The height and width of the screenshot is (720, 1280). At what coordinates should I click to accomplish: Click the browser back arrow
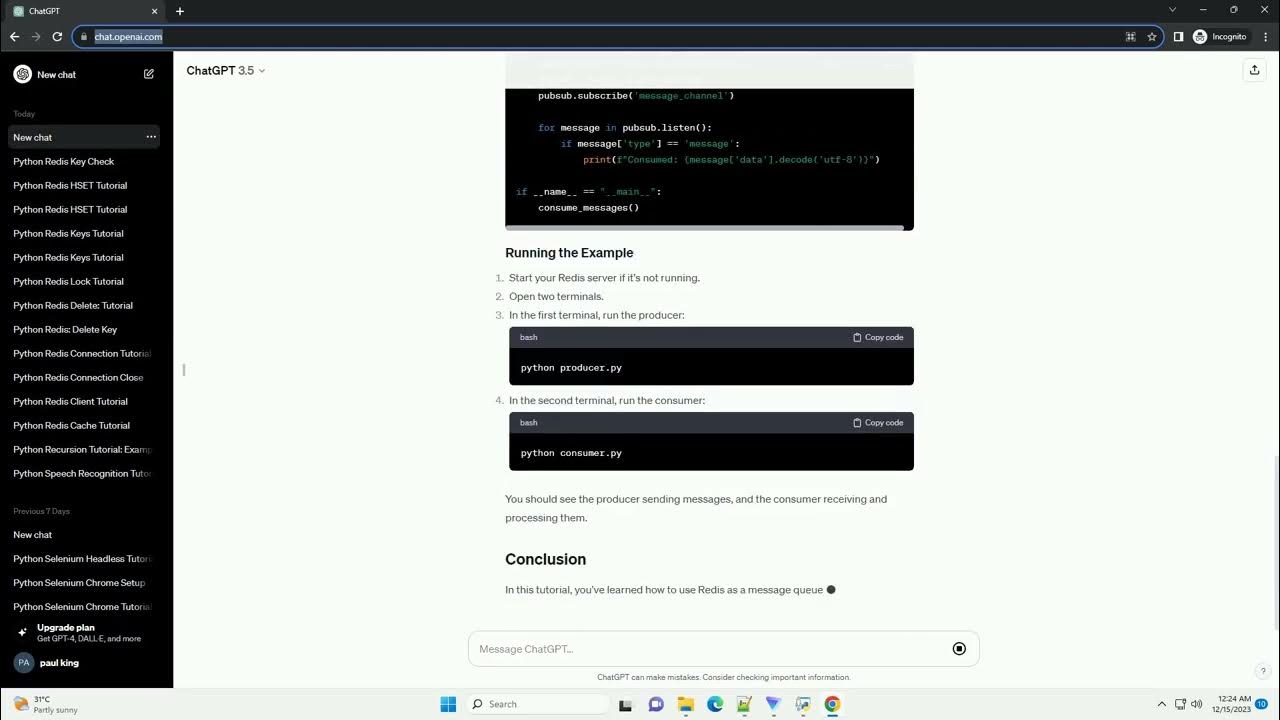pyautogui.click(x=14, y=37)
